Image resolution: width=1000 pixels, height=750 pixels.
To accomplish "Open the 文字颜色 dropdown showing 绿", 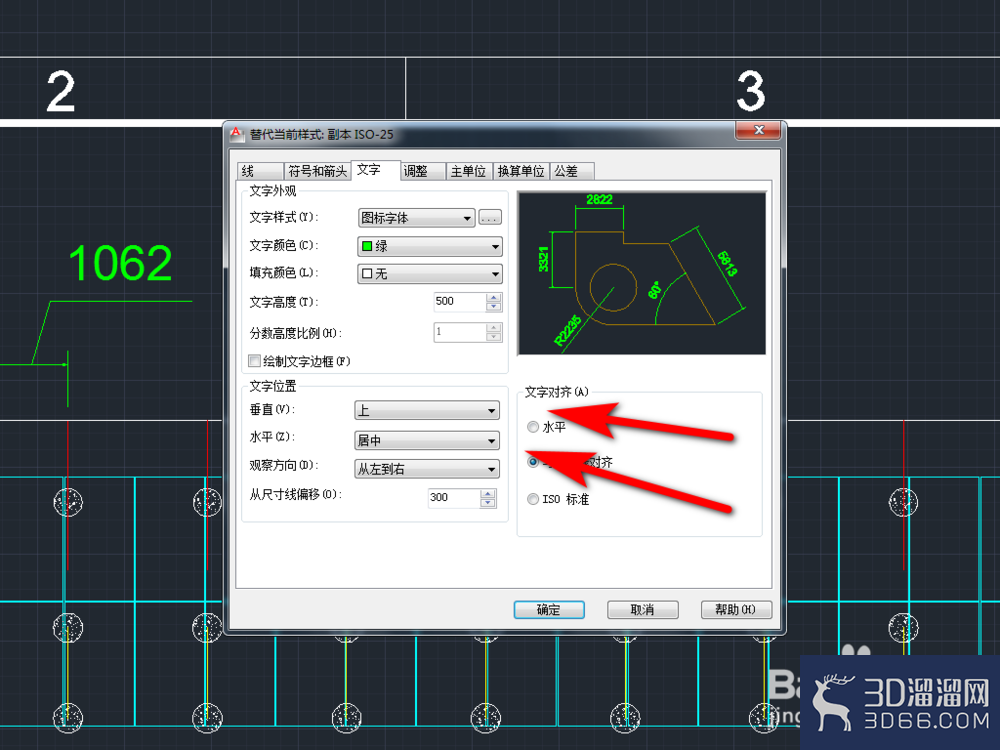I will click(430, 246).
